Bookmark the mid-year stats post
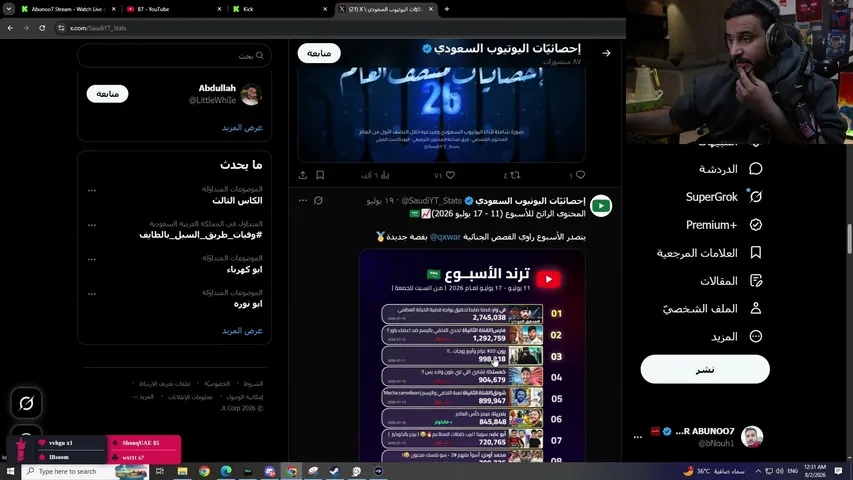 [320, 175]
